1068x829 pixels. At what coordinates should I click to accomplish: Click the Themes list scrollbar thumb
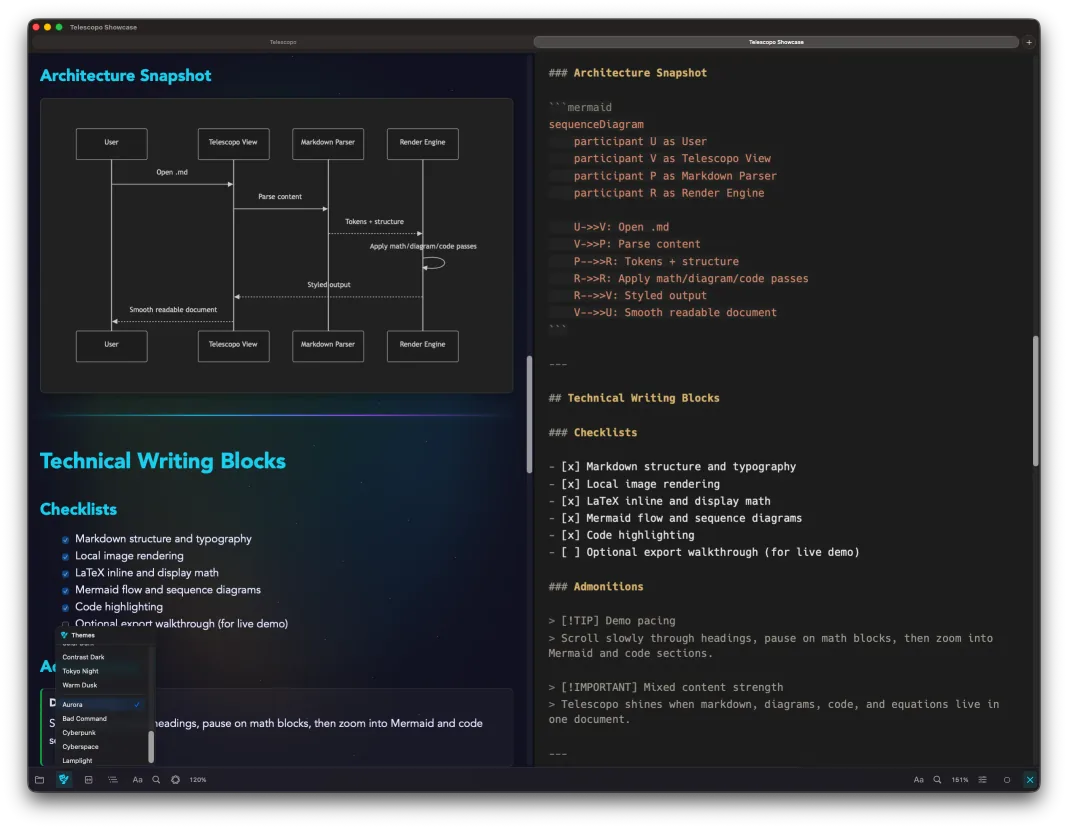[x=151, y=747]
